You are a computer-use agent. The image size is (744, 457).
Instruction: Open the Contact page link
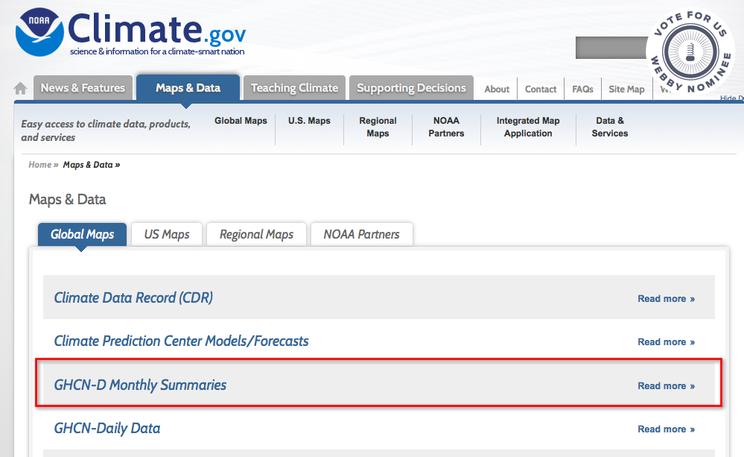tap(541, 89)
